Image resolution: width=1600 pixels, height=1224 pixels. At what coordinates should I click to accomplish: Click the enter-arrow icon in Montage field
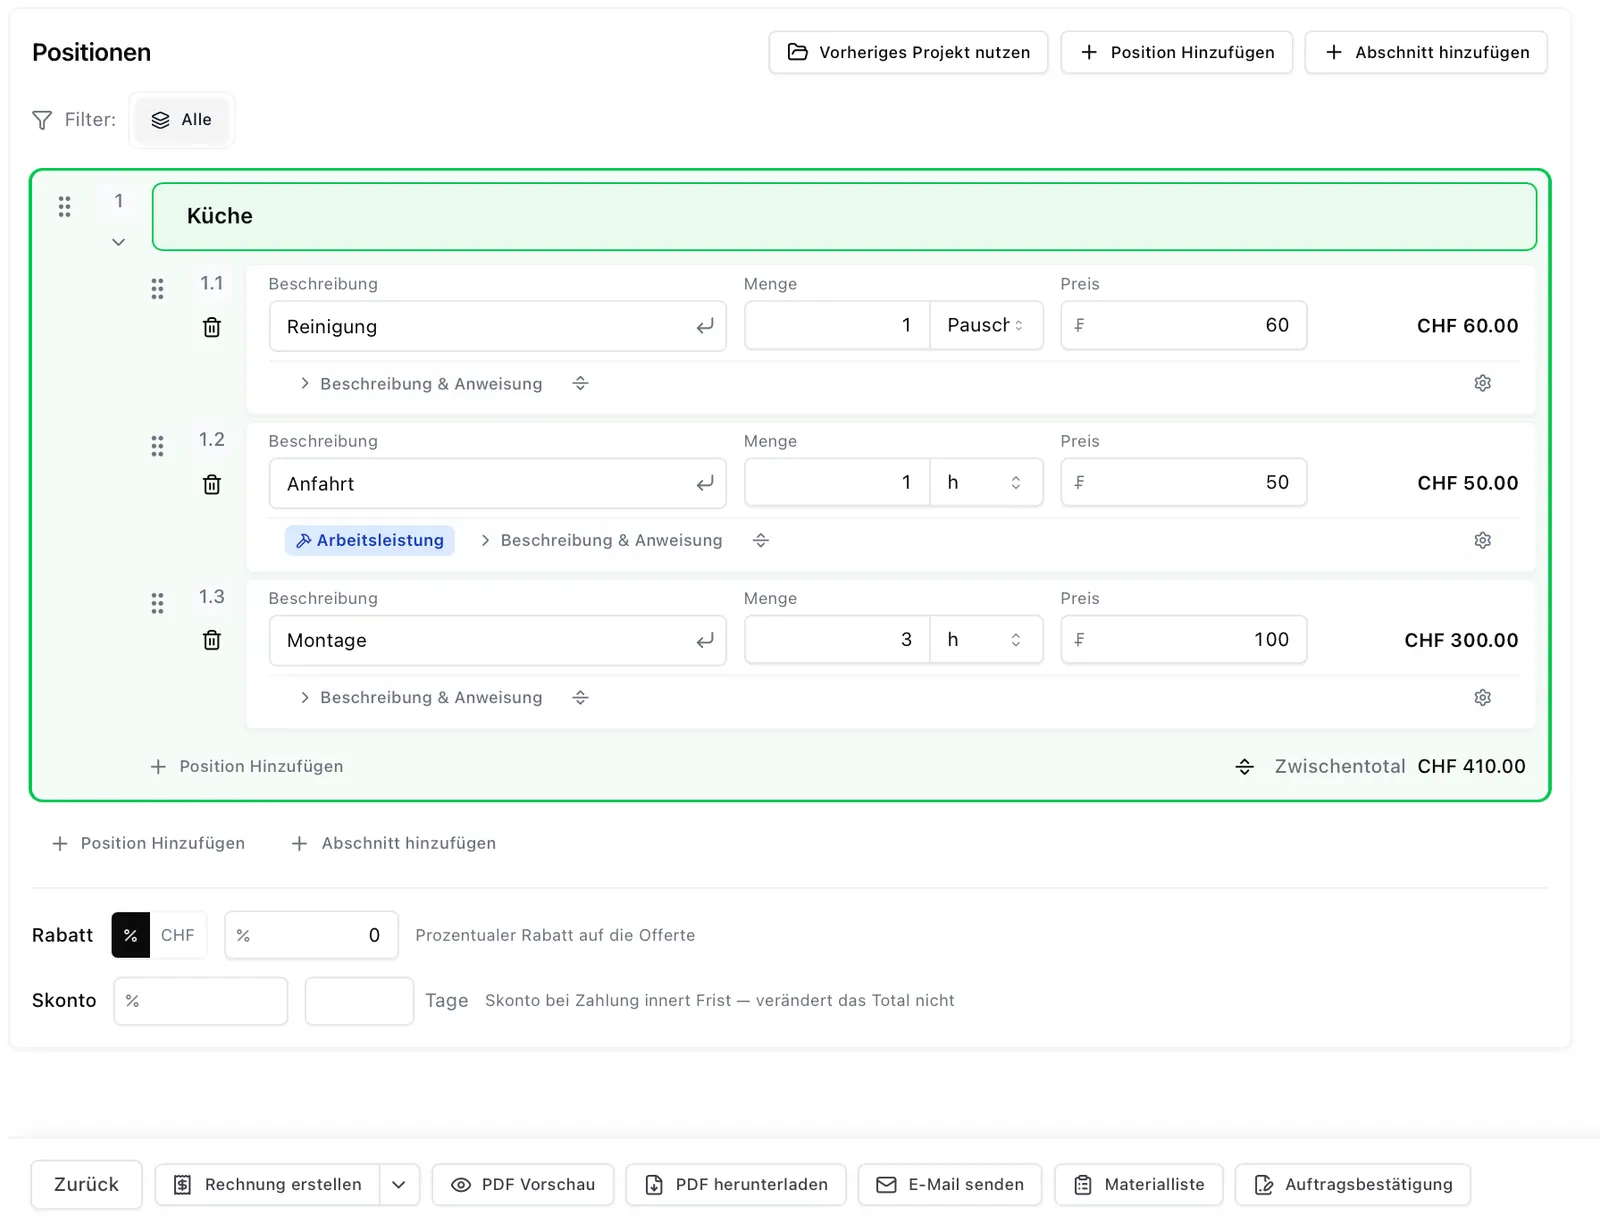click(x=705, y=640)
